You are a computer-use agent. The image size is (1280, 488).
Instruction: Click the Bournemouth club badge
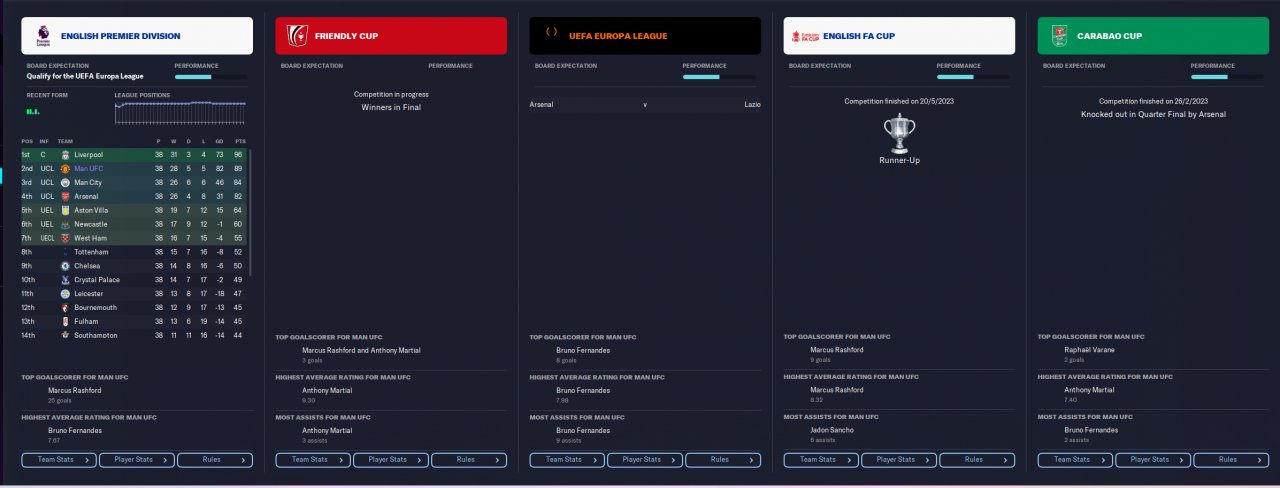coord(65,308)
